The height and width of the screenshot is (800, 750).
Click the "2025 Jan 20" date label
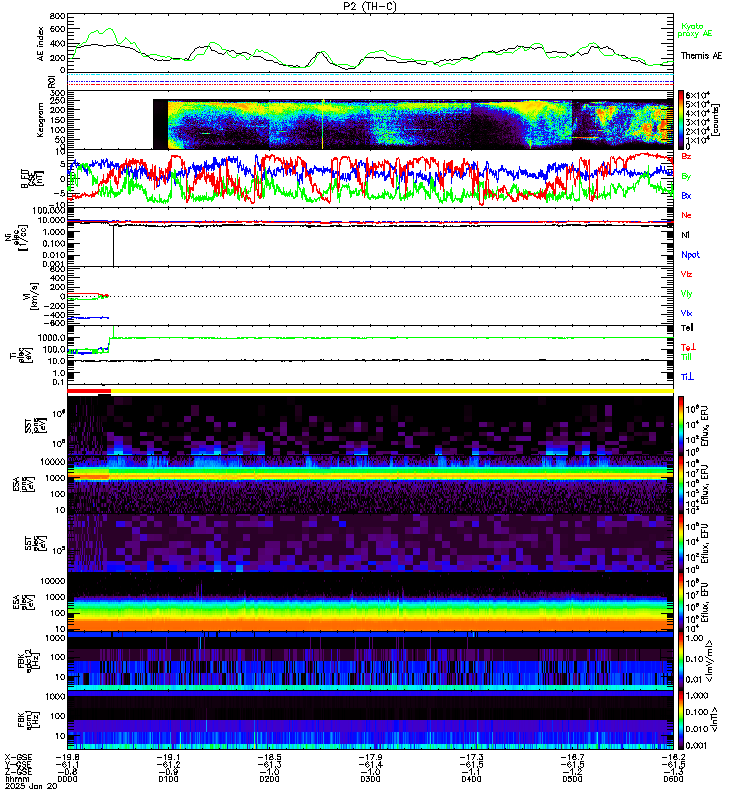click(x=31, y=786)
